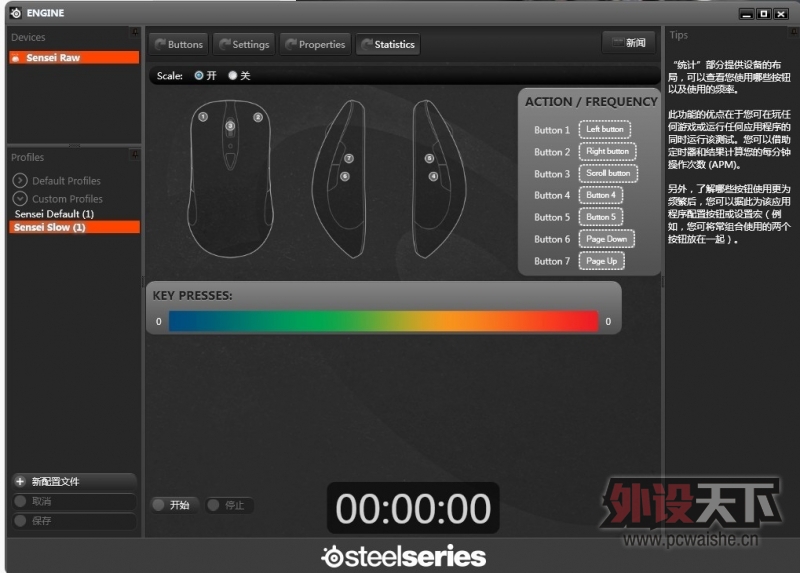The height and width of the screenshot is (573, 800).
Task: Click scroll wheel marker 3
Action: 230,126
